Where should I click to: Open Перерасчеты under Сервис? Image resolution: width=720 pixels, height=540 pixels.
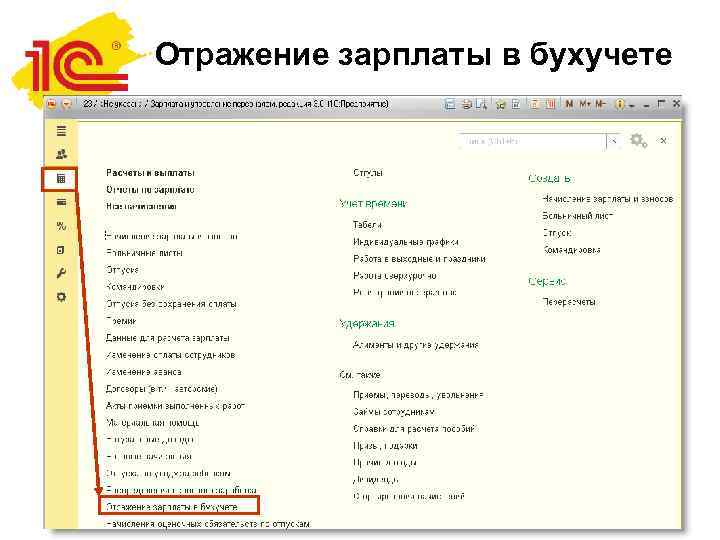[x=569, y=302]
